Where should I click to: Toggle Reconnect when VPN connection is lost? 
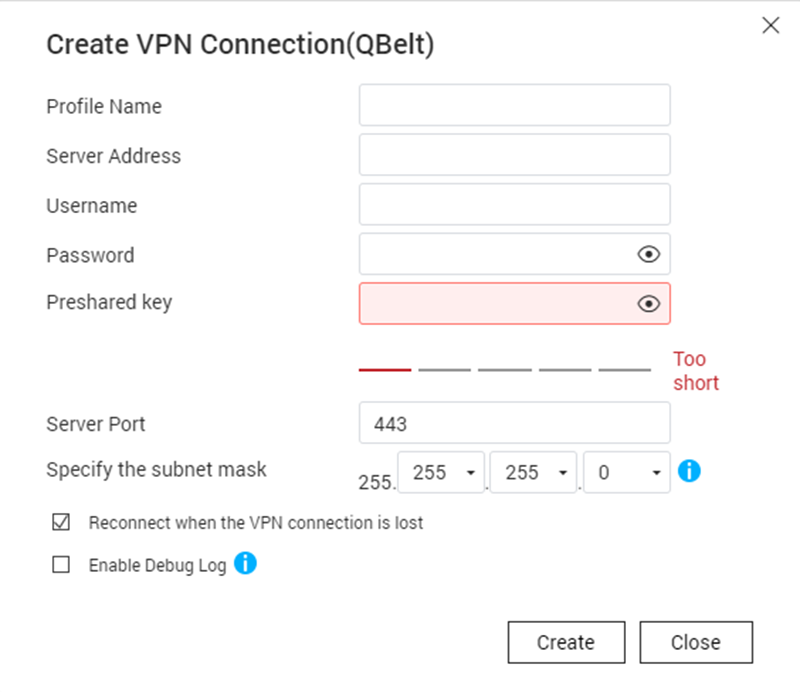[61, 522]
